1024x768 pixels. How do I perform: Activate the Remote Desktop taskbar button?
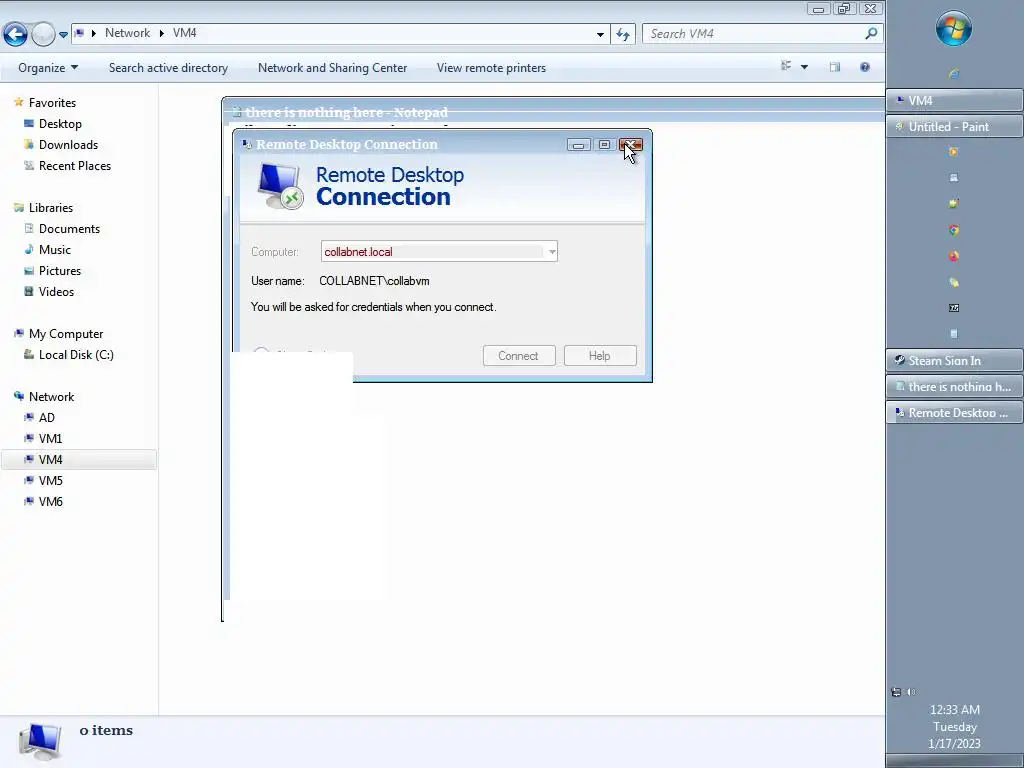tap(954, 413)
